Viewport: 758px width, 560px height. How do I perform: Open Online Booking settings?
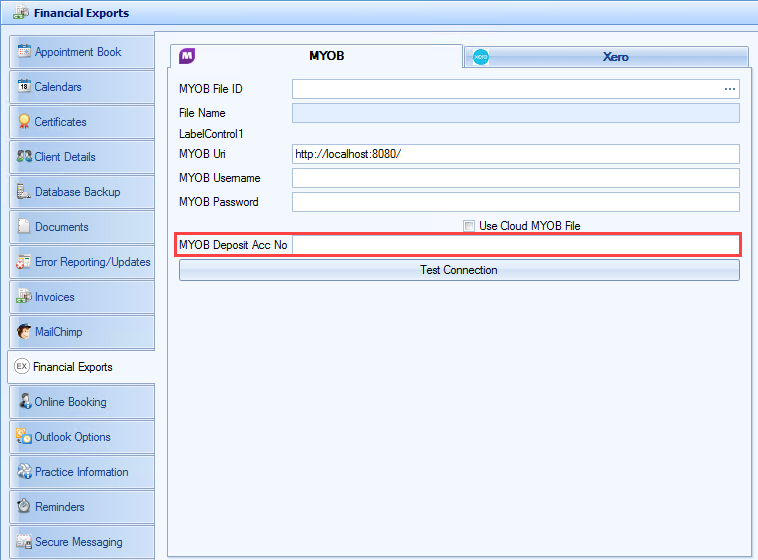click(x=82, y=401)
